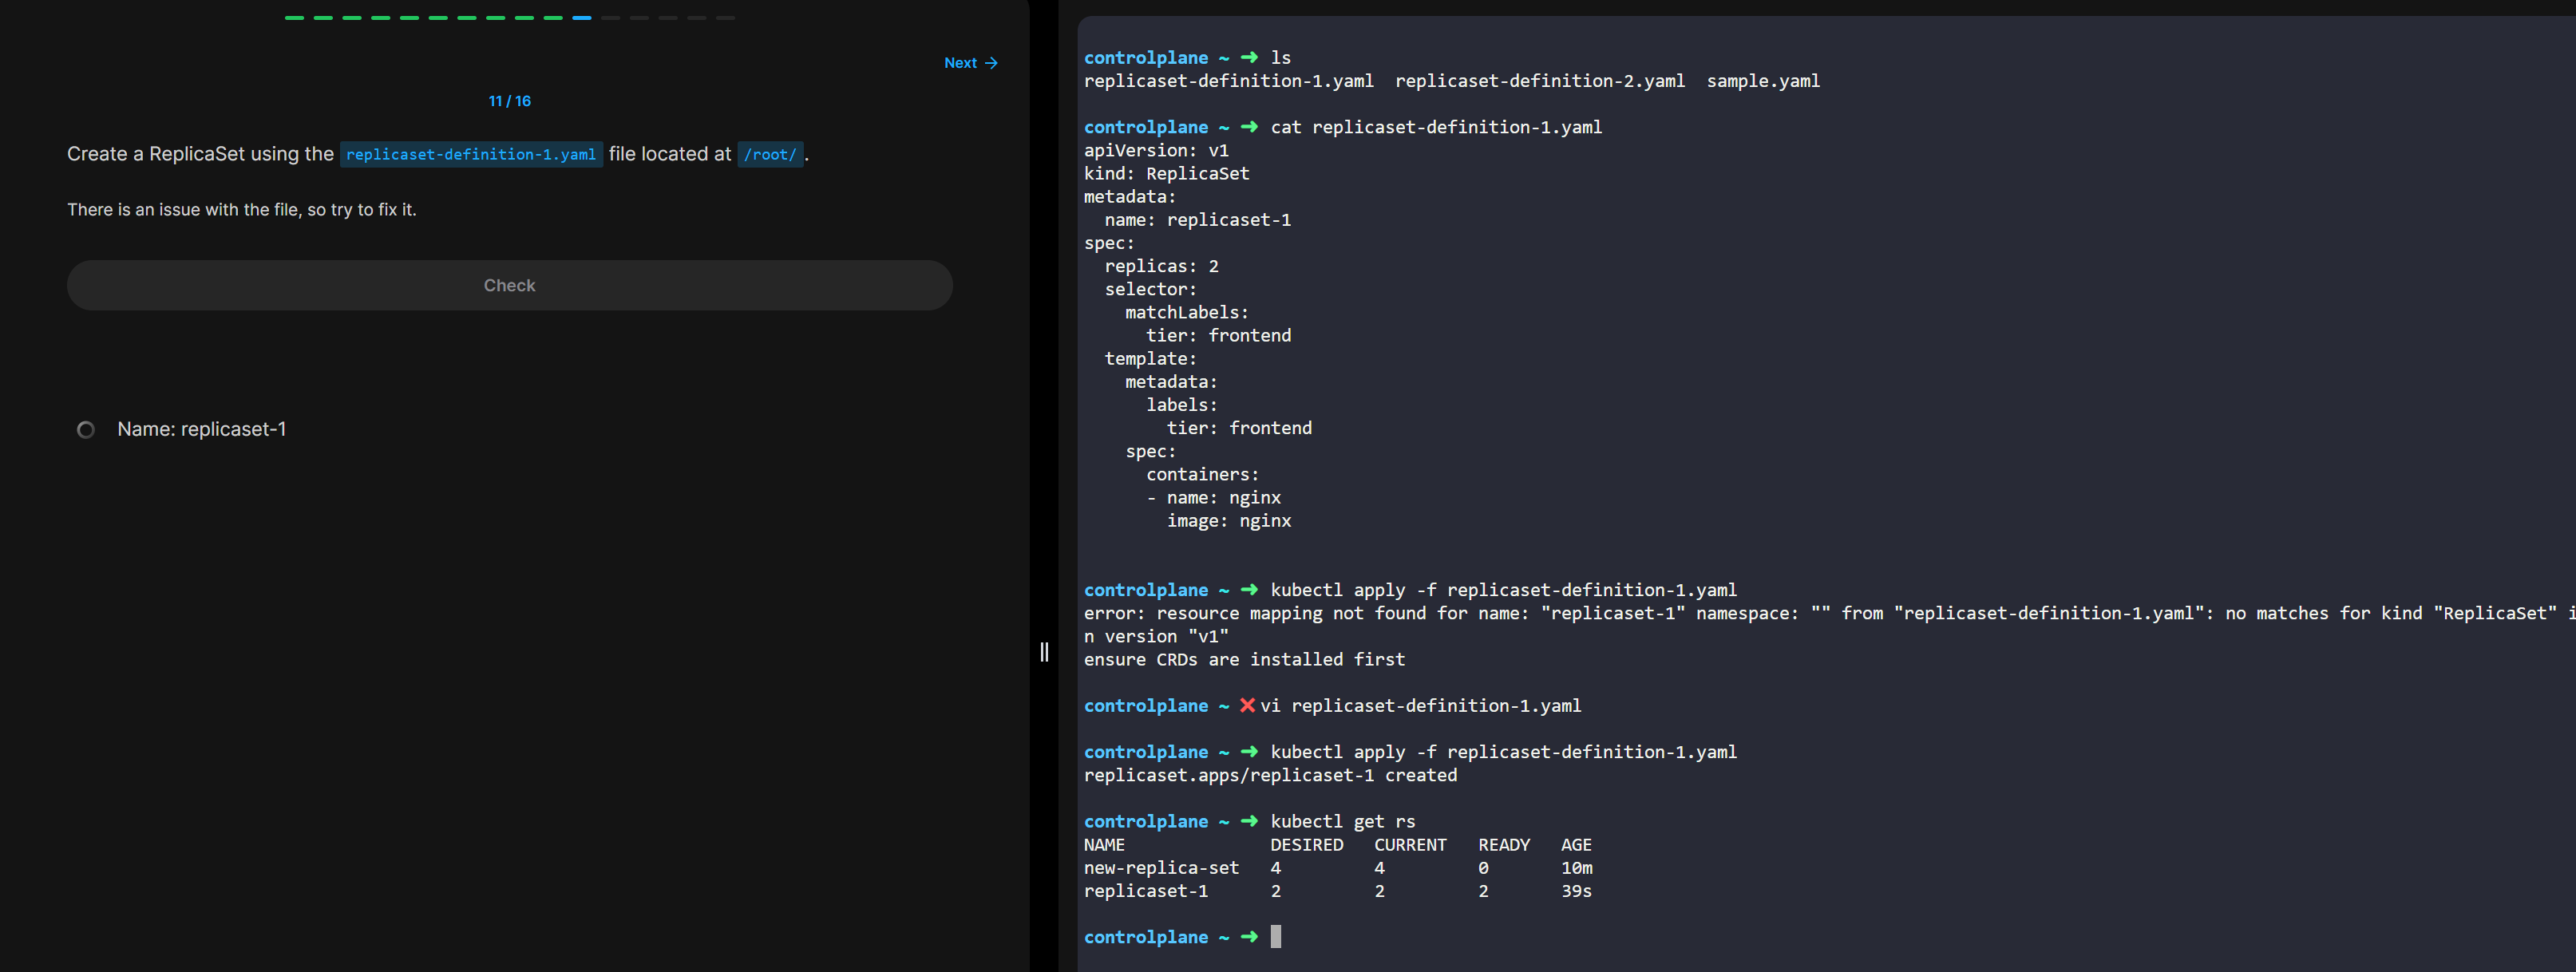Click the red X error prompt icon
The width and height of the screenshot is (2576, 972).
coord(1247,705)
